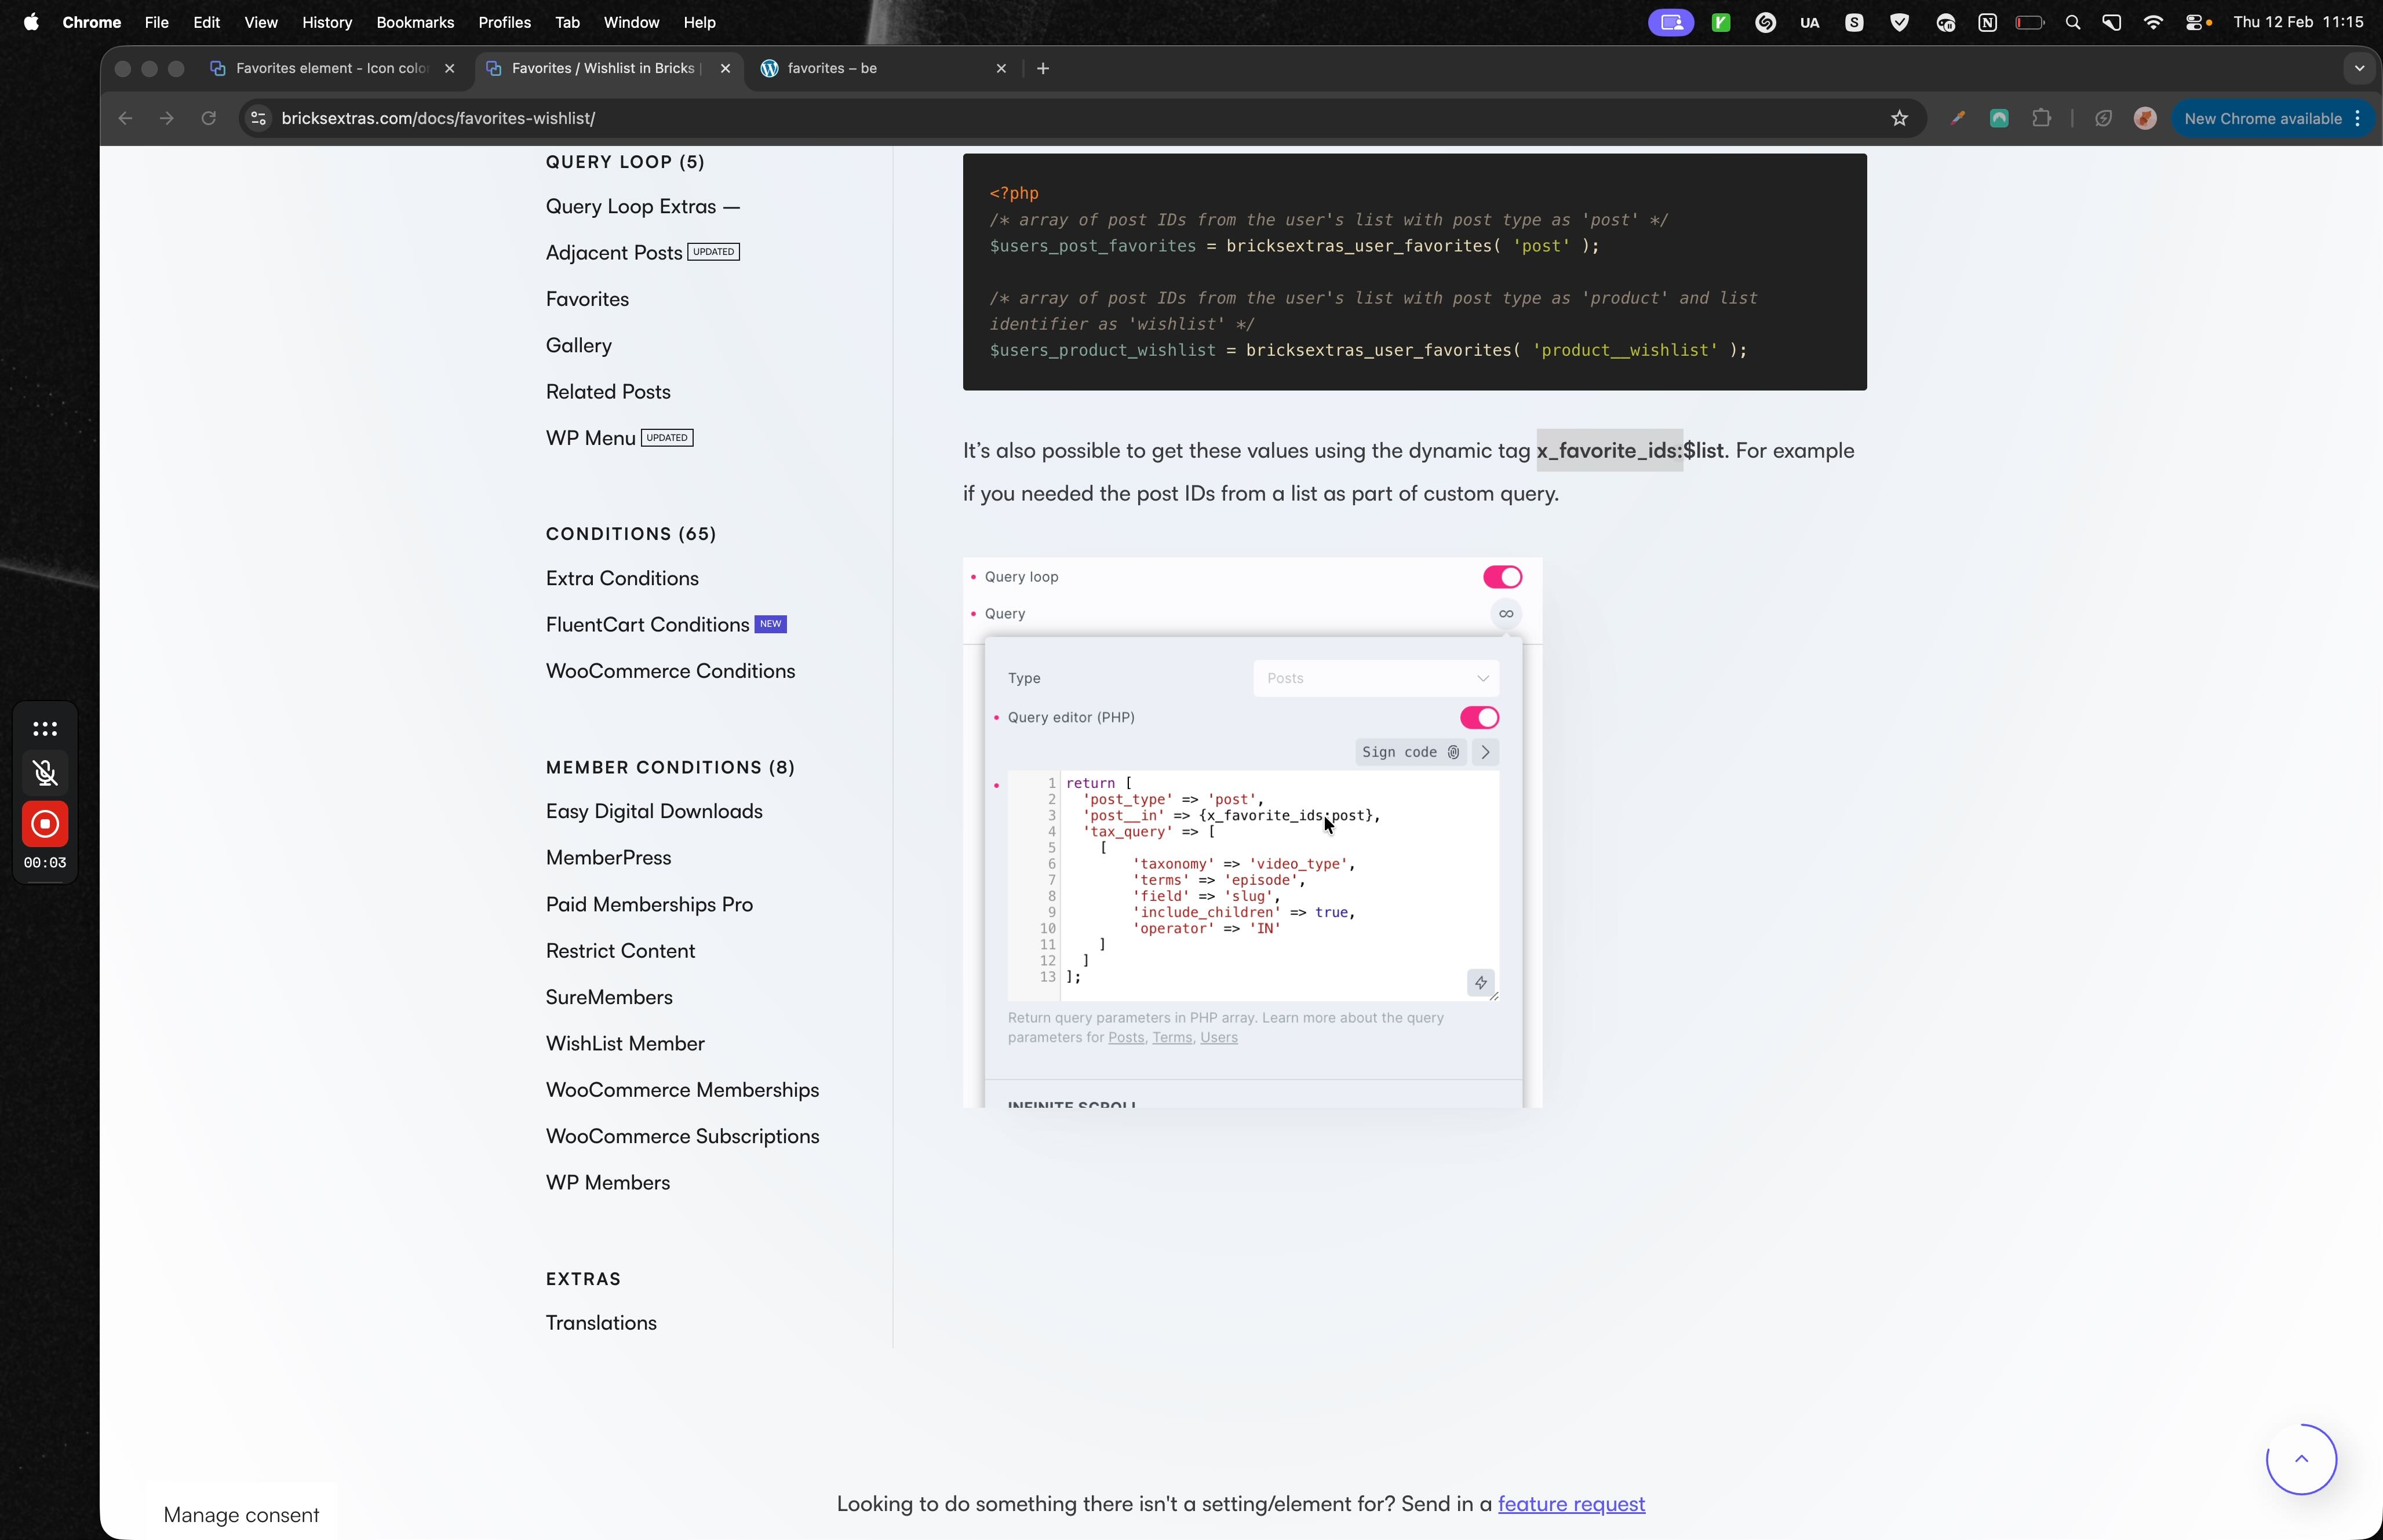Click the browser forward arrow
This screenshot has width=2383, height=1540.
(x=166, y=118)
